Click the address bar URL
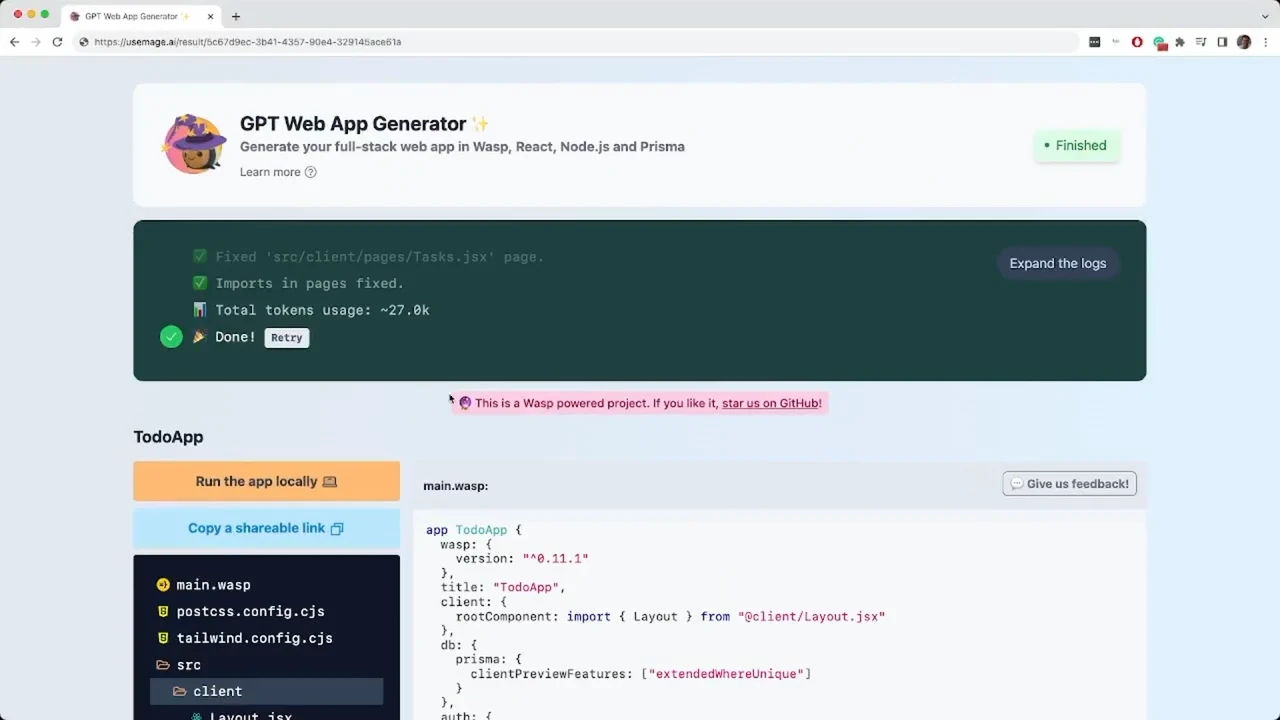The height and width of the screenshot is (720, 1280). point(248,42)
